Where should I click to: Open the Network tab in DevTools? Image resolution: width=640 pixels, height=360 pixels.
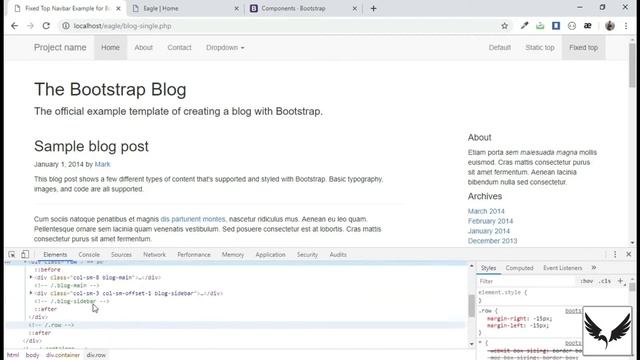[154, 254]
